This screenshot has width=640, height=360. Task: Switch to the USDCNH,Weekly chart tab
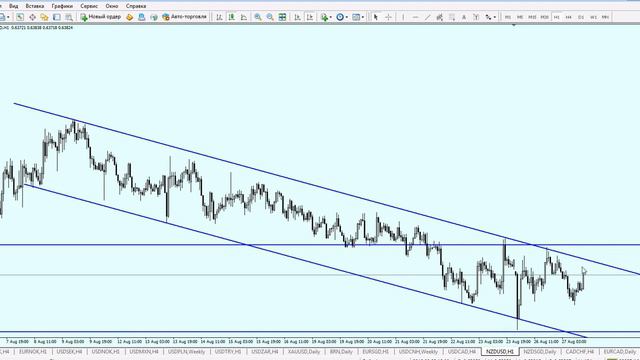(418, 351)
